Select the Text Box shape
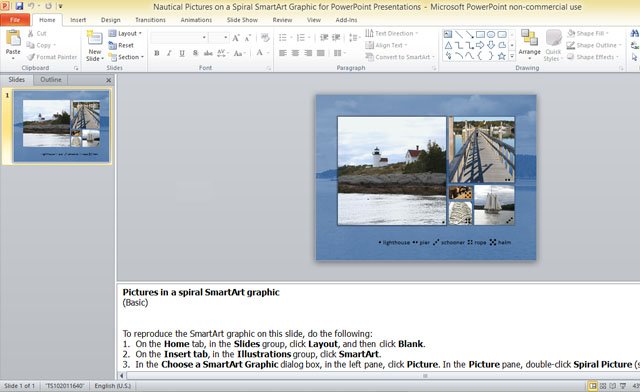This screenshot has height=392, width=640. 448,35
